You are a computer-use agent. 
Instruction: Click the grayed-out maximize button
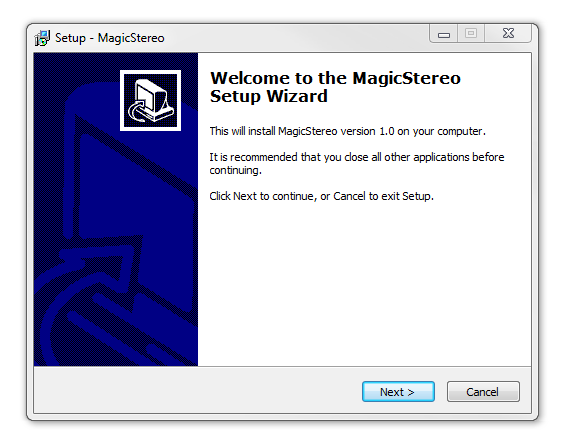[471, 34]
